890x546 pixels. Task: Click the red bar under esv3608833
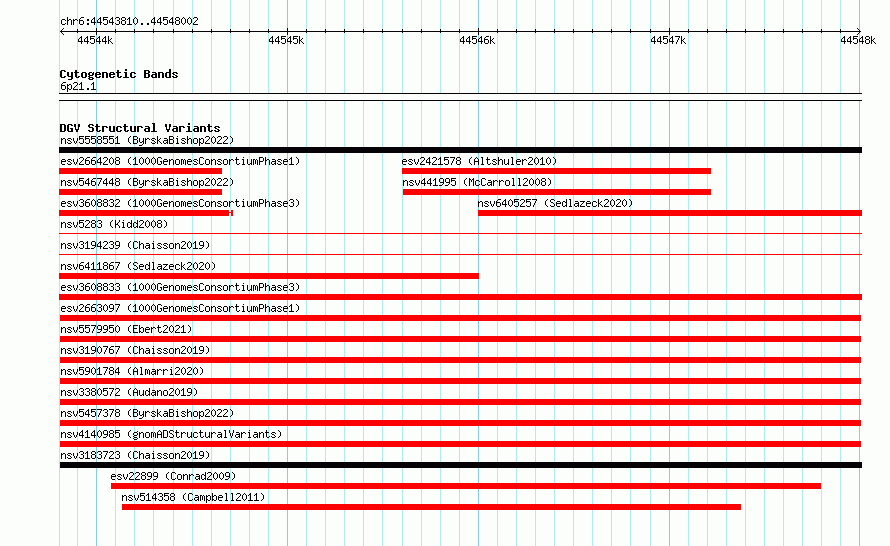pos(460,297)
